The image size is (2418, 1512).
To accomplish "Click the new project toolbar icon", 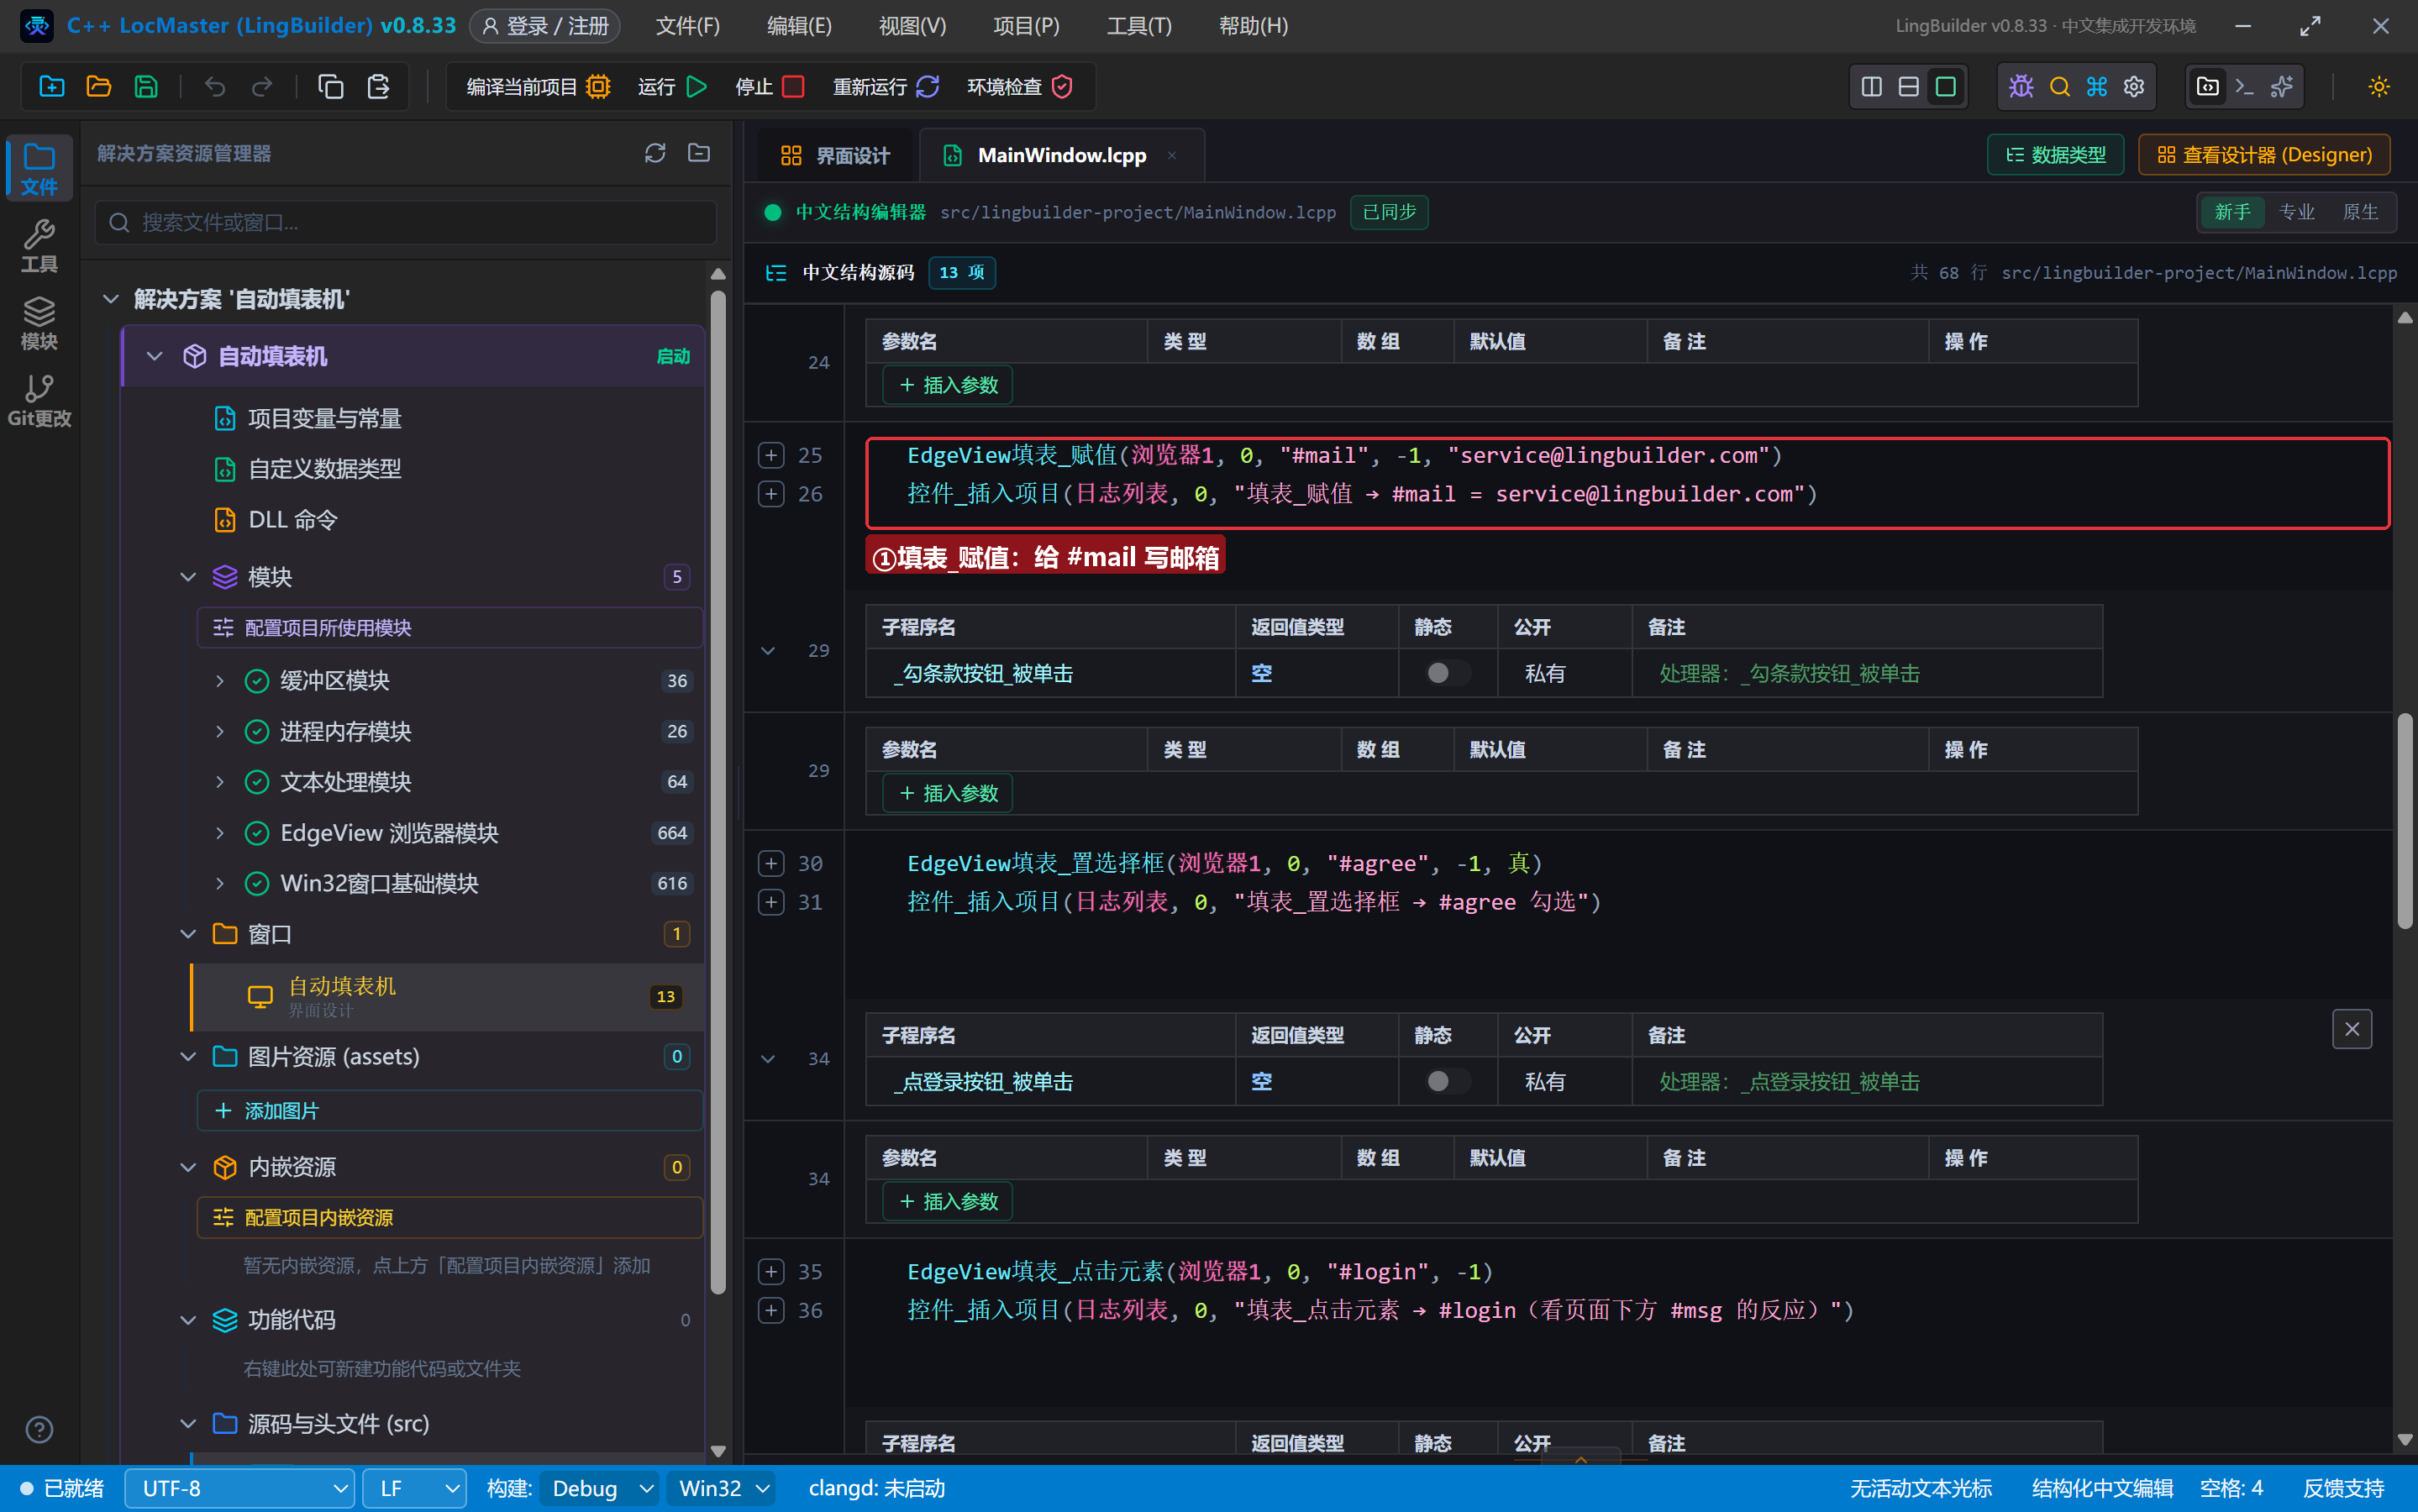I will click(52, 87).
